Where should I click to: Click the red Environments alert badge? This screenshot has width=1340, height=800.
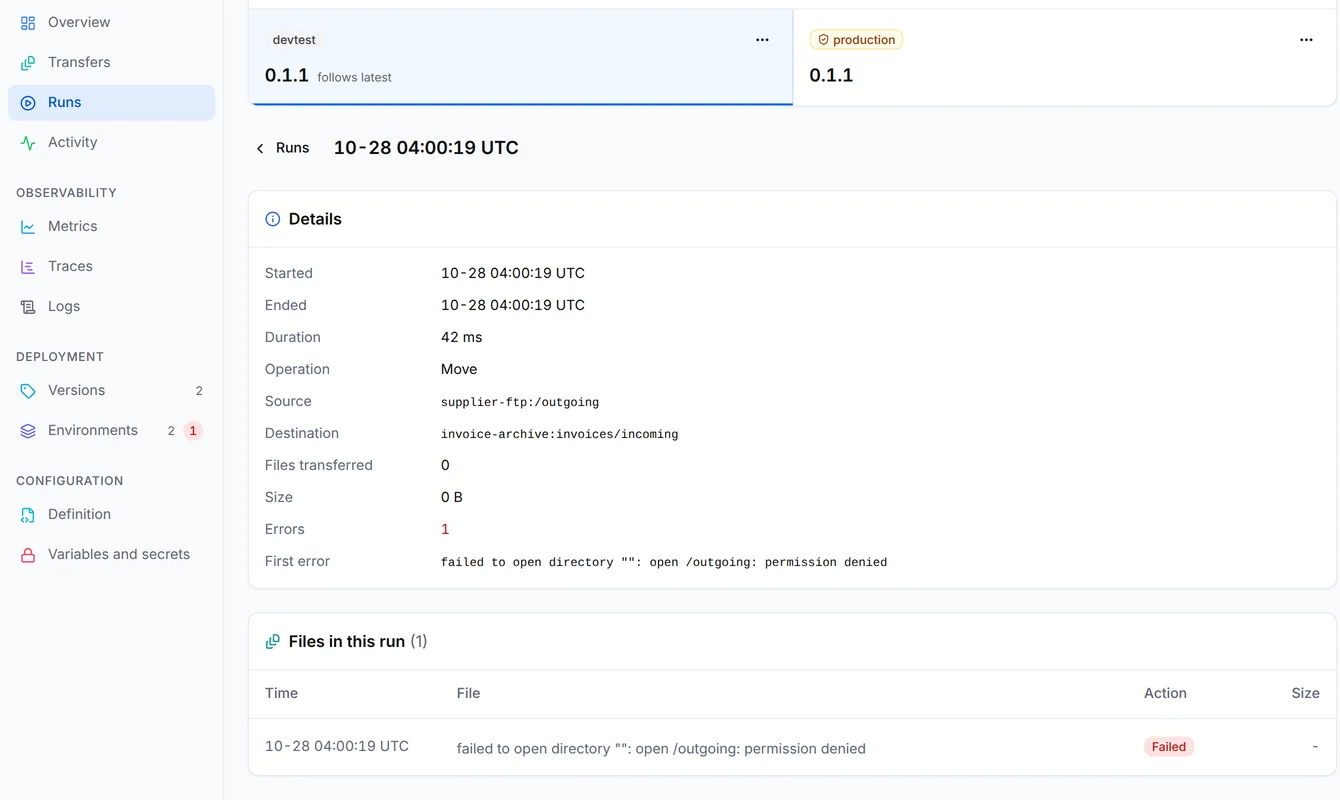pos(193,431)
